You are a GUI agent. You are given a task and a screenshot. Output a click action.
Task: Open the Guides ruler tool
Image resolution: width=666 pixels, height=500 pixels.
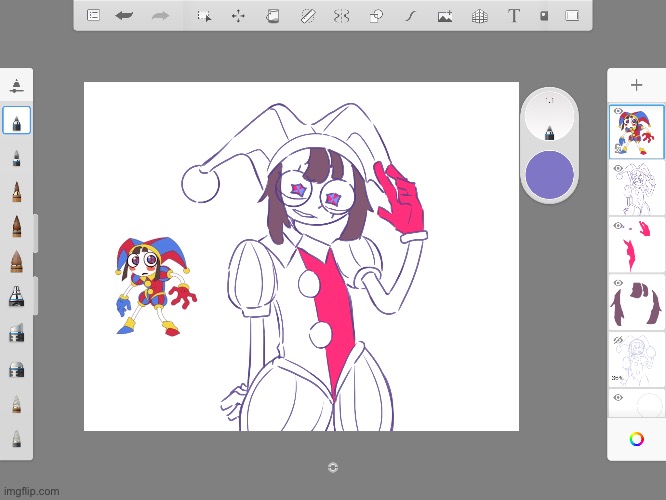308,16
